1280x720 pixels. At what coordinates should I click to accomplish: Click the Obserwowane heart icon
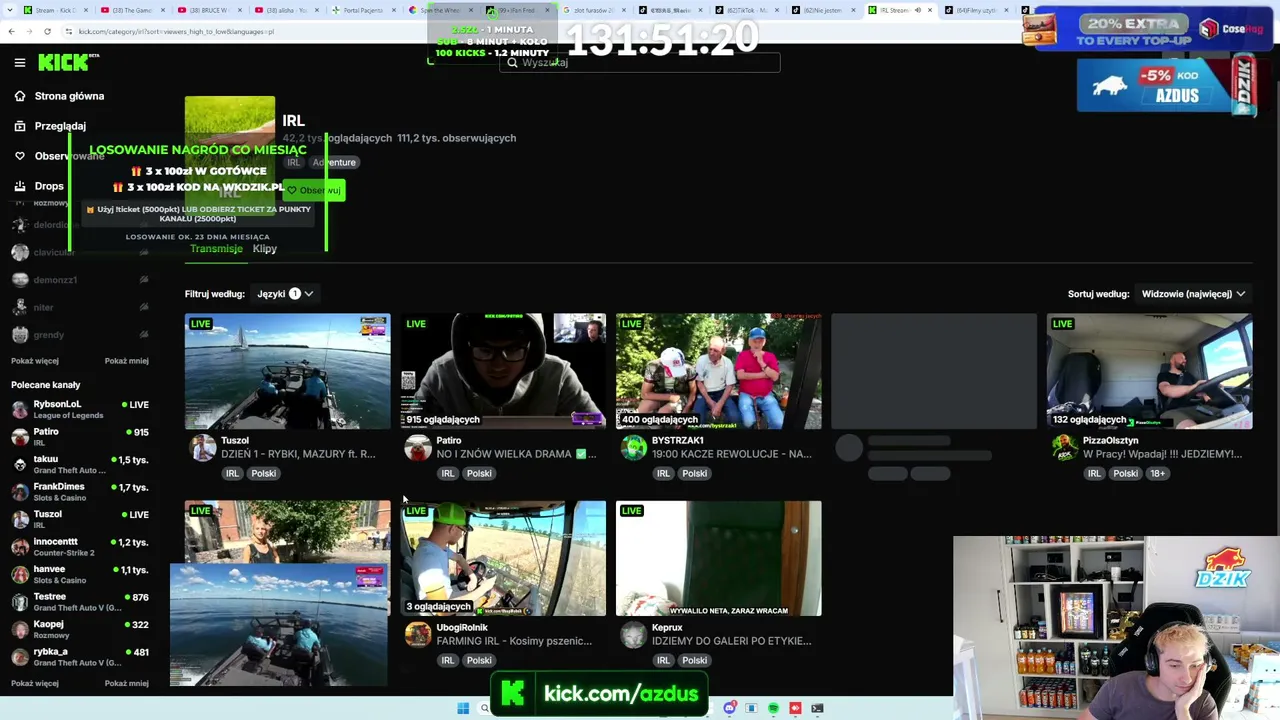tap(20, 156)
